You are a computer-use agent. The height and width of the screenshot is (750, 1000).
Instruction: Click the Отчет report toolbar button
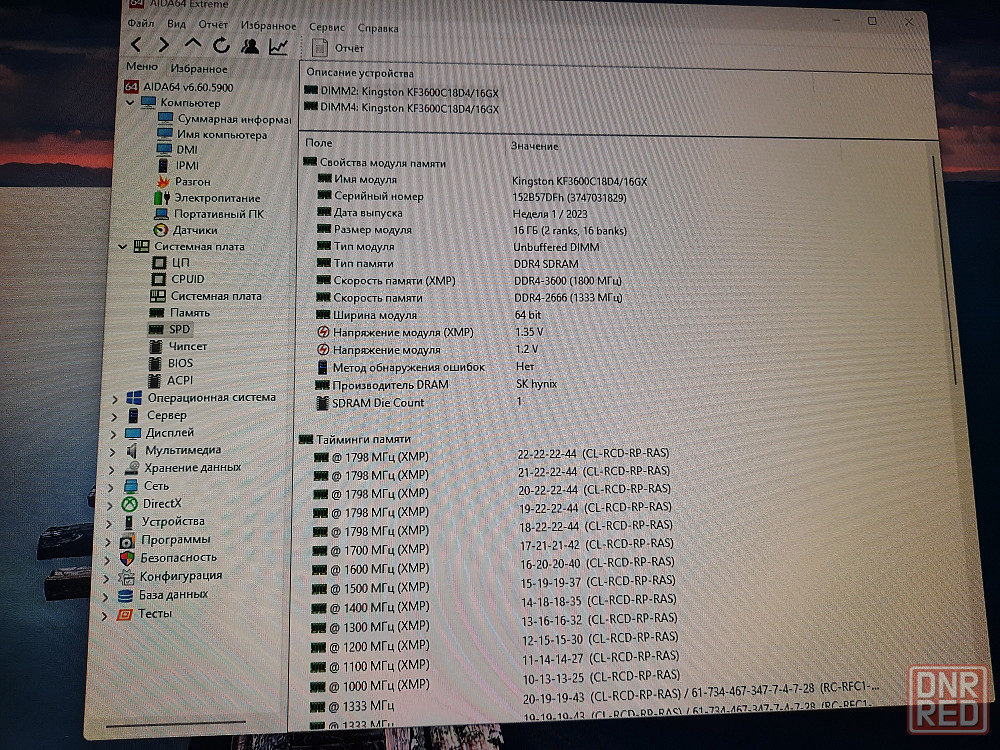pos(337,48)
